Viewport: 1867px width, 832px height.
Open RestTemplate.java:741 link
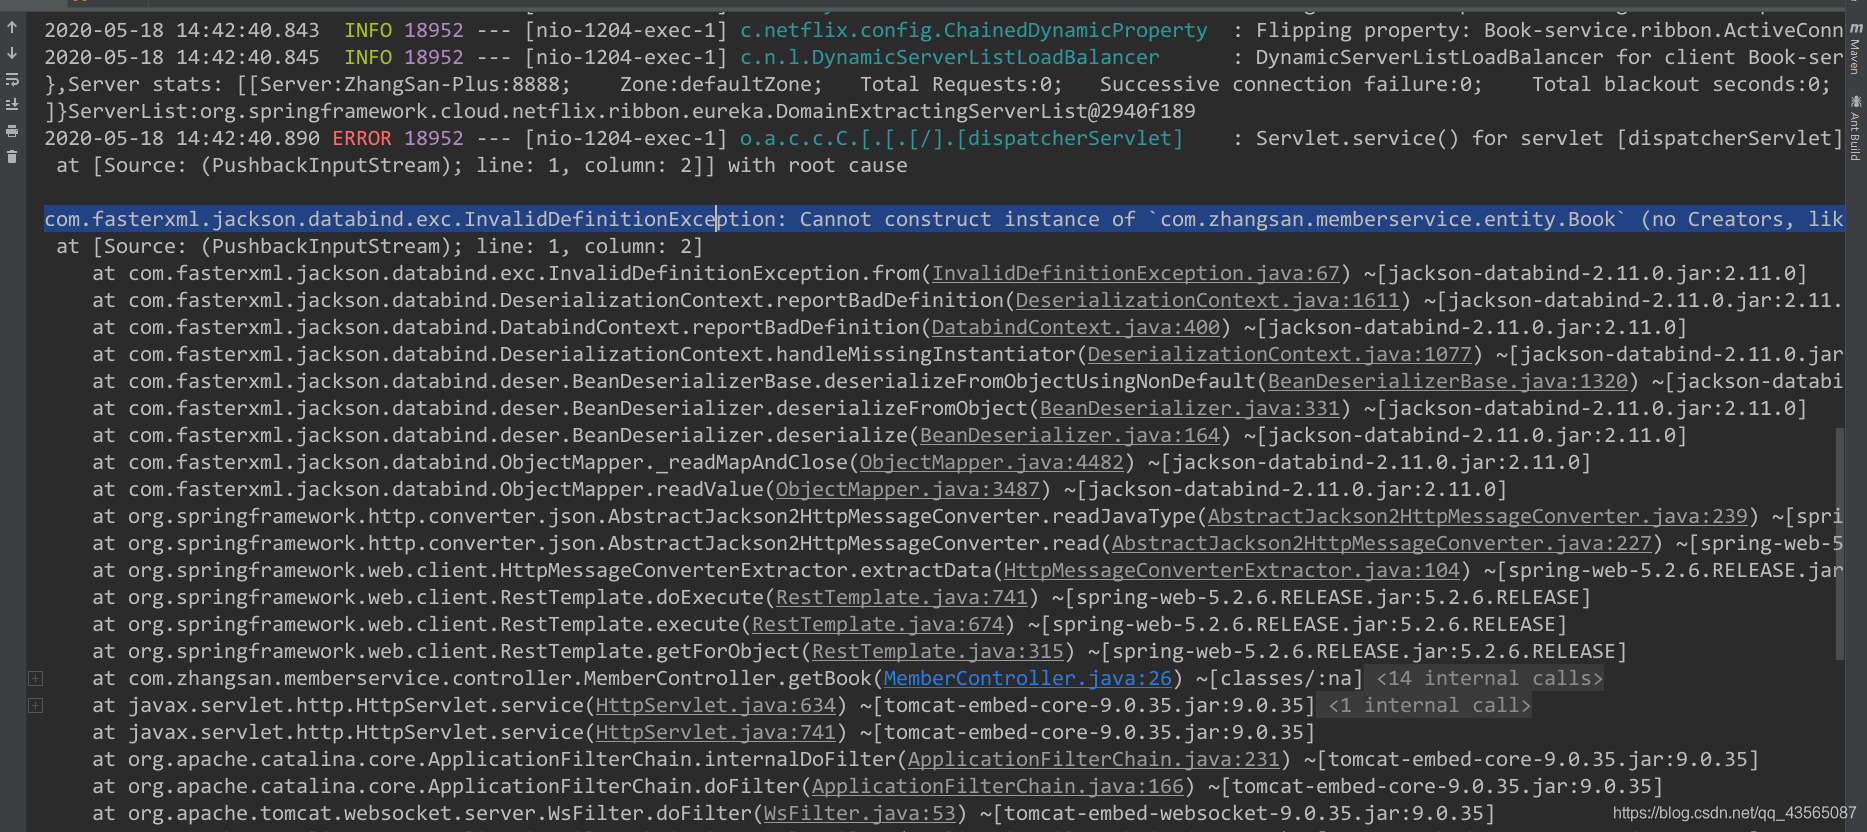pos(902,597)
